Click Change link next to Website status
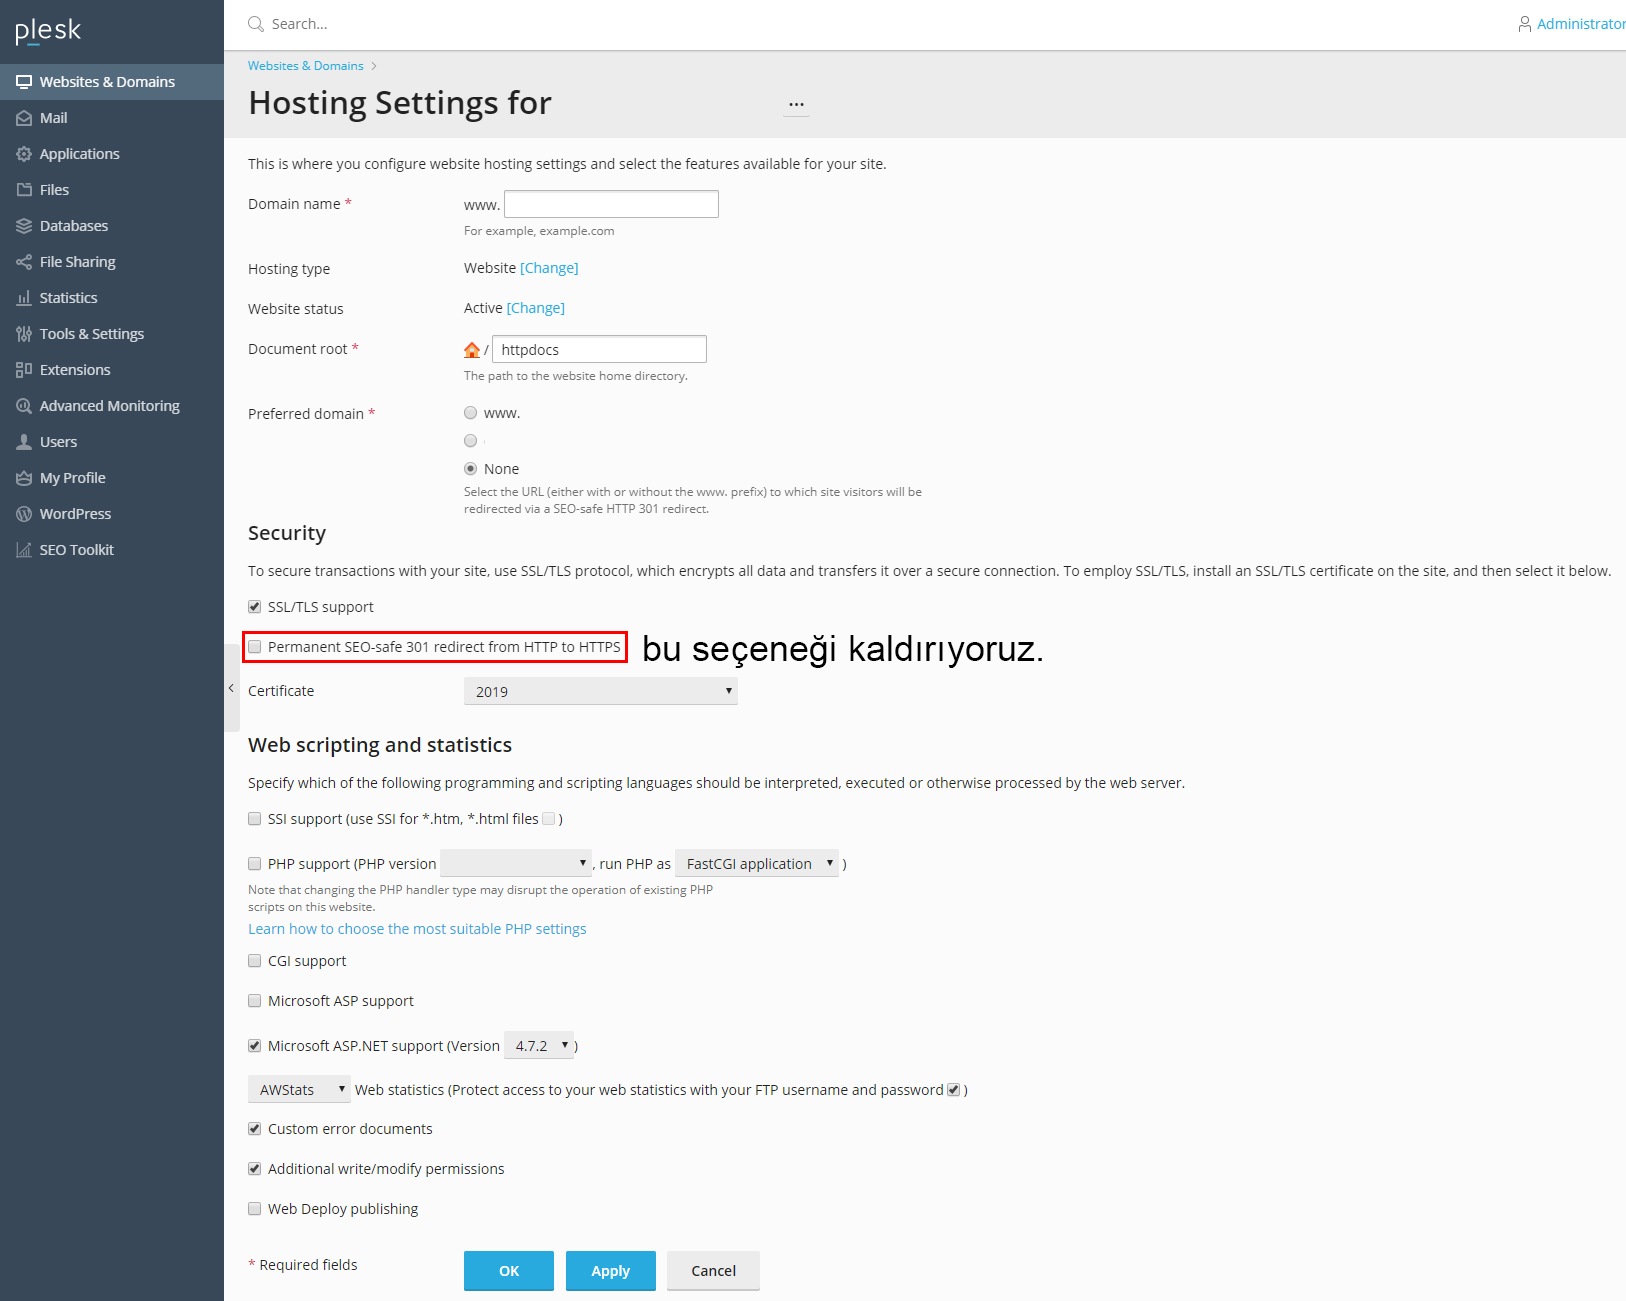This screenshot has height=1301, width=1626. 536,308
